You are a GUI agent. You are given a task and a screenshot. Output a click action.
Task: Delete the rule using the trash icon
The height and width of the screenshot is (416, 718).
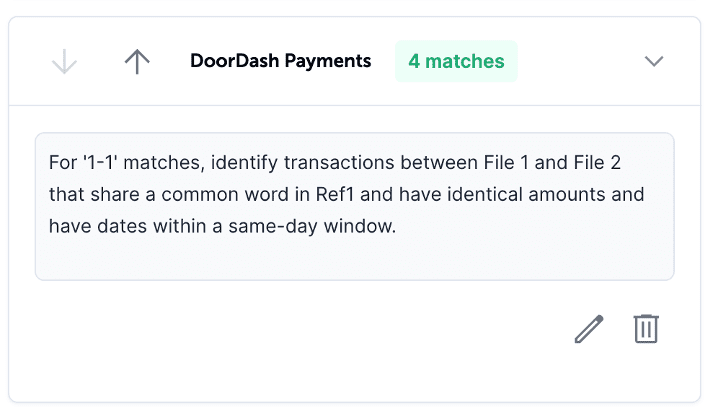pyautogui.click(x=646, y=329)
